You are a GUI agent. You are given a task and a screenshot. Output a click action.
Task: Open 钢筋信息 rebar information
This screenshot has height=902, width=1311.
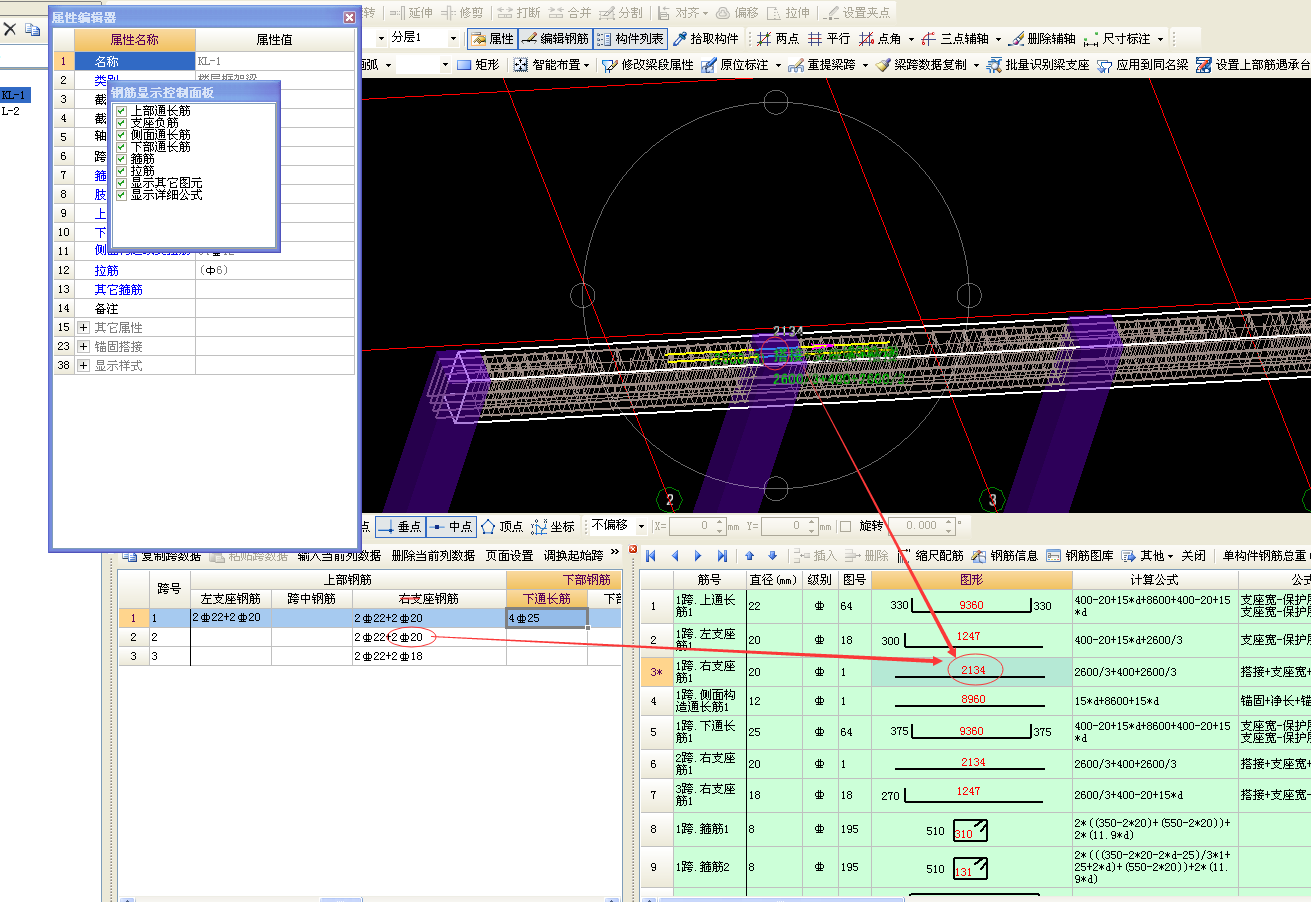click(x=1006, y=556)
